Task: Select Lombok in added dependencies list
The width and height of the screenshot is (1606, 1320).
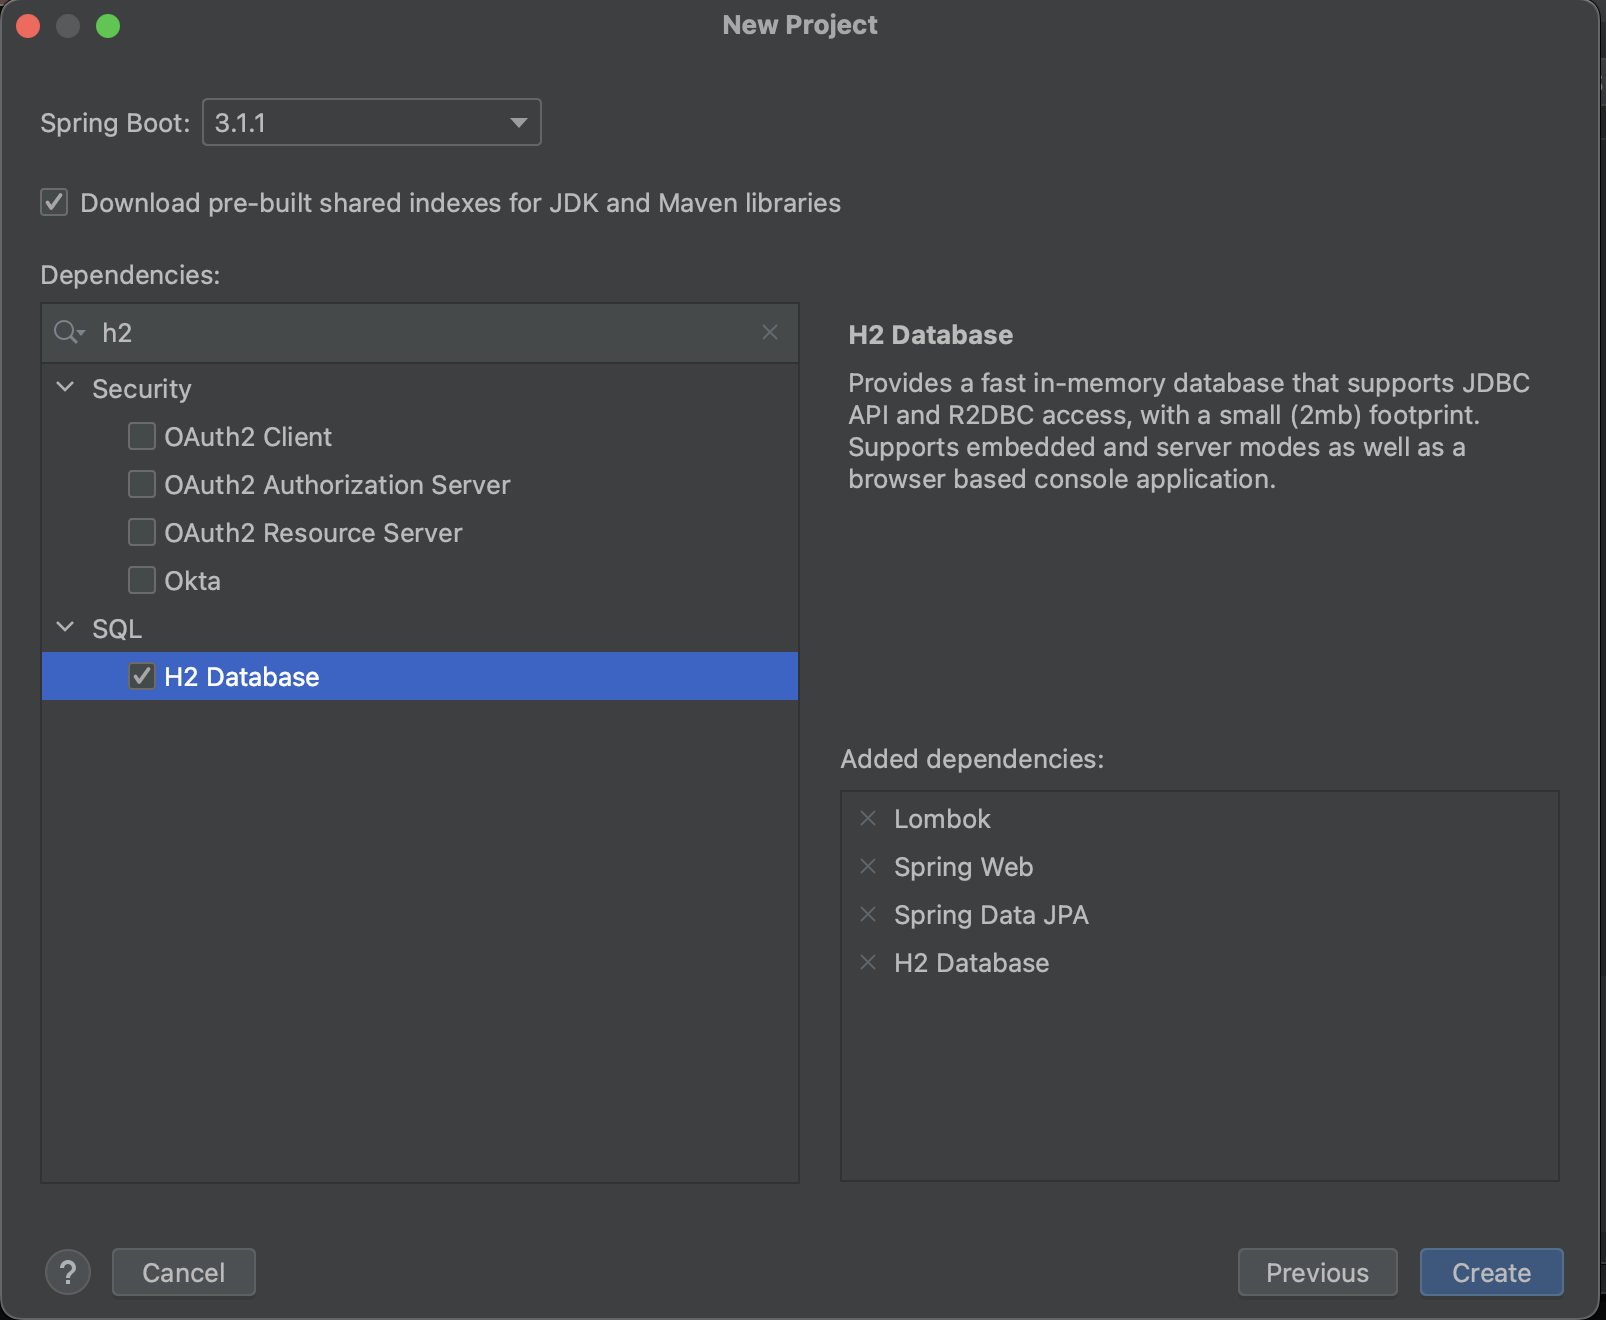Action: click(x=942, y=819)
